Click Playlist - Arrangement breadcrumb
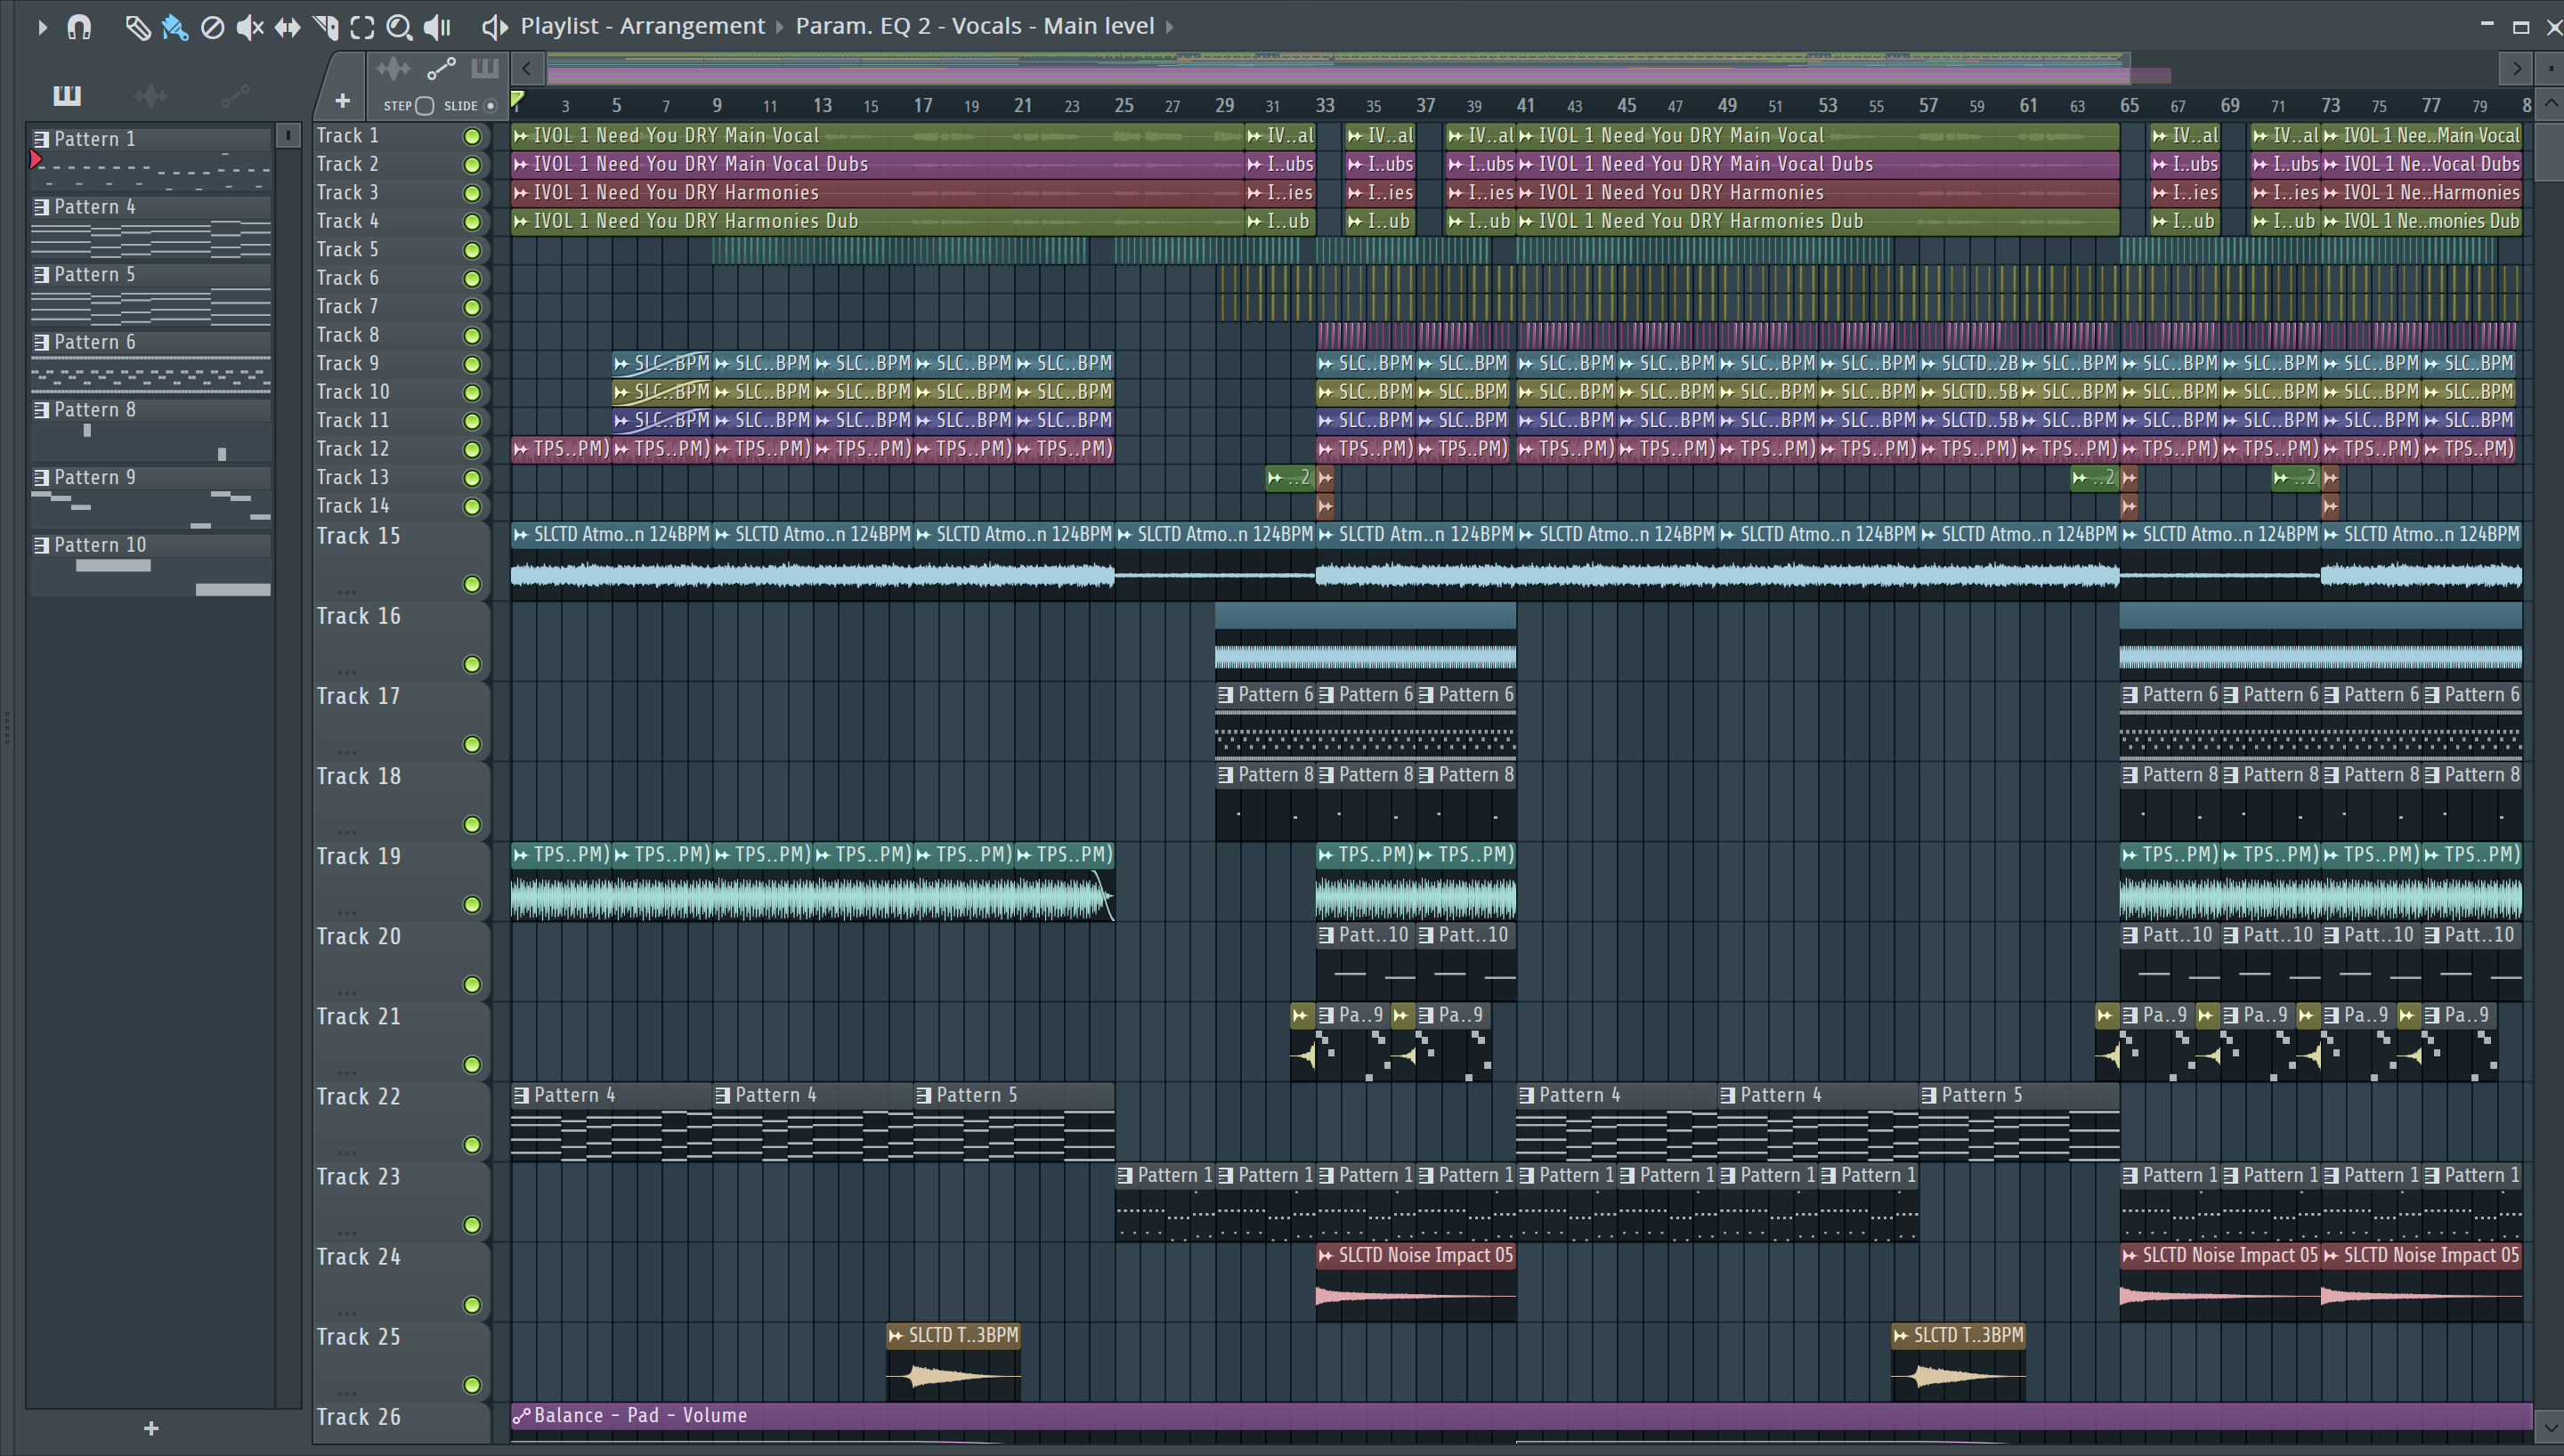2564x1456 pixels. (642, 26)
